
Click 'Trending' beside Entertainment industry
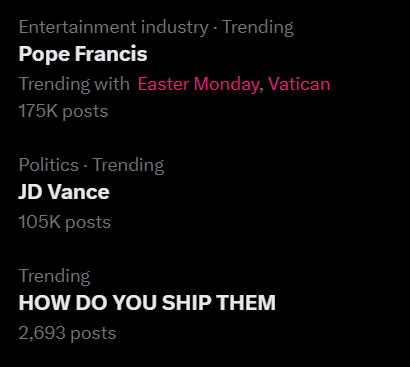(x=258, y=27)
